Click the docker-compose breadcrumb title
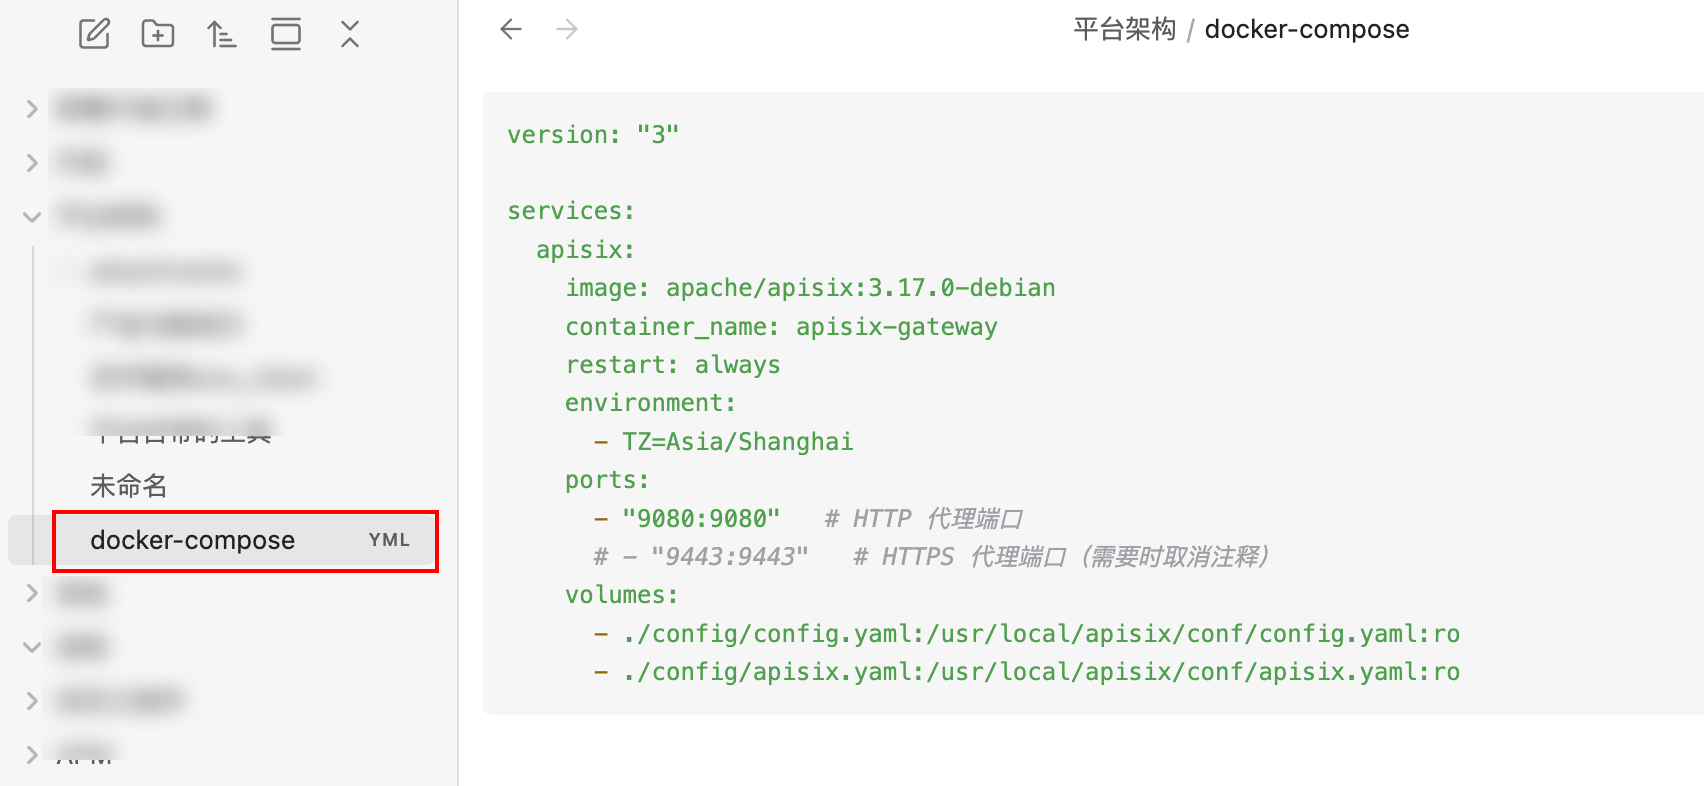This screenshot has height=786, width=1704. pyautogui.click(x=1307, y=29)
